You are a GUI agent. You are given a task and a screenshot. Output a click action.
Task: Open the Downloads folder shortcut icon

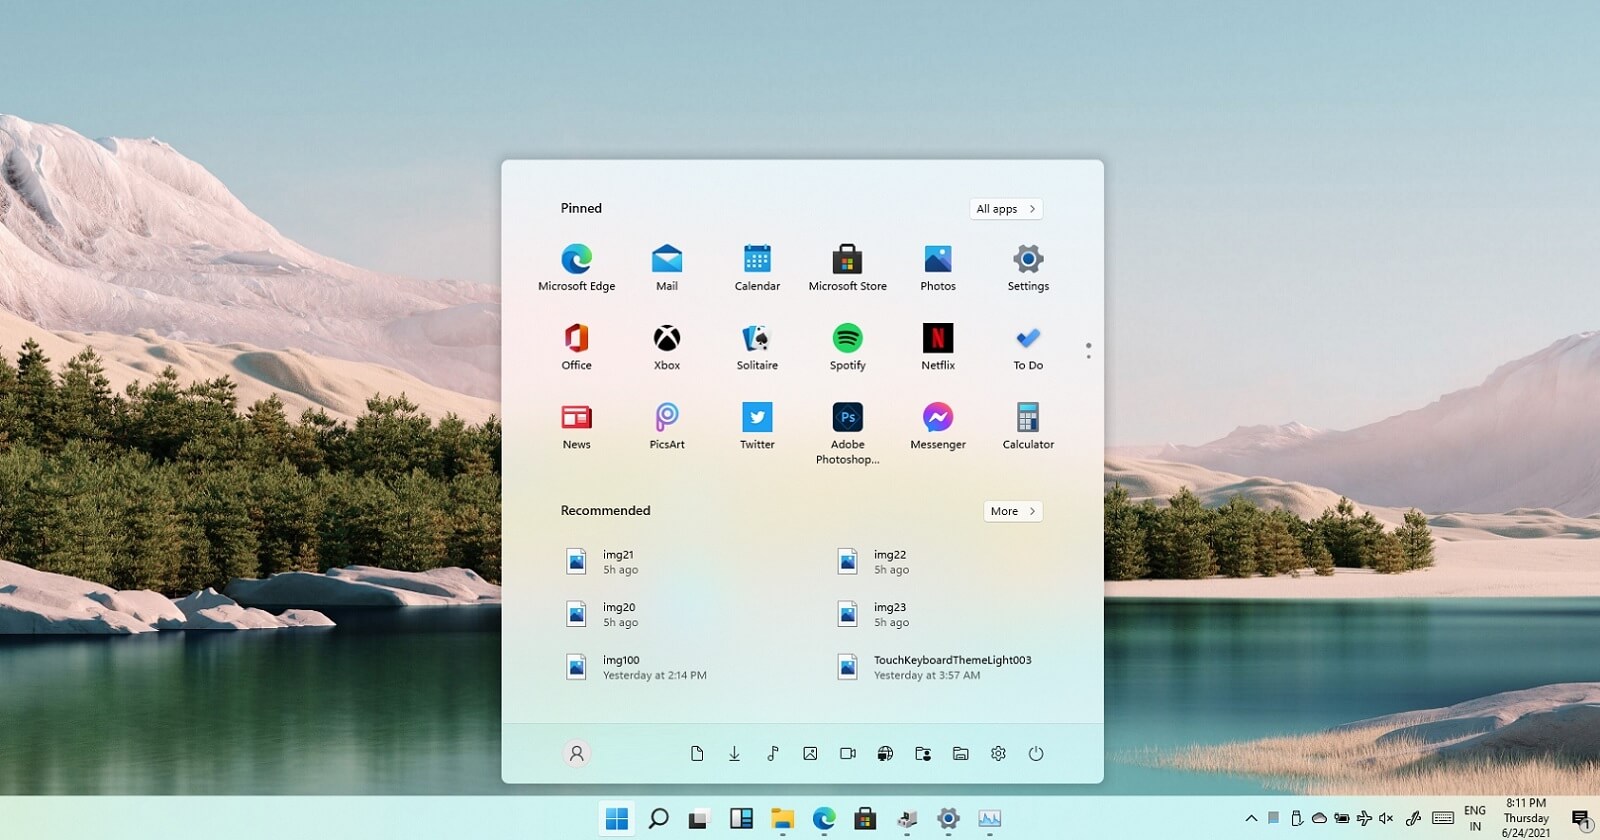click(x=734, y=754)
